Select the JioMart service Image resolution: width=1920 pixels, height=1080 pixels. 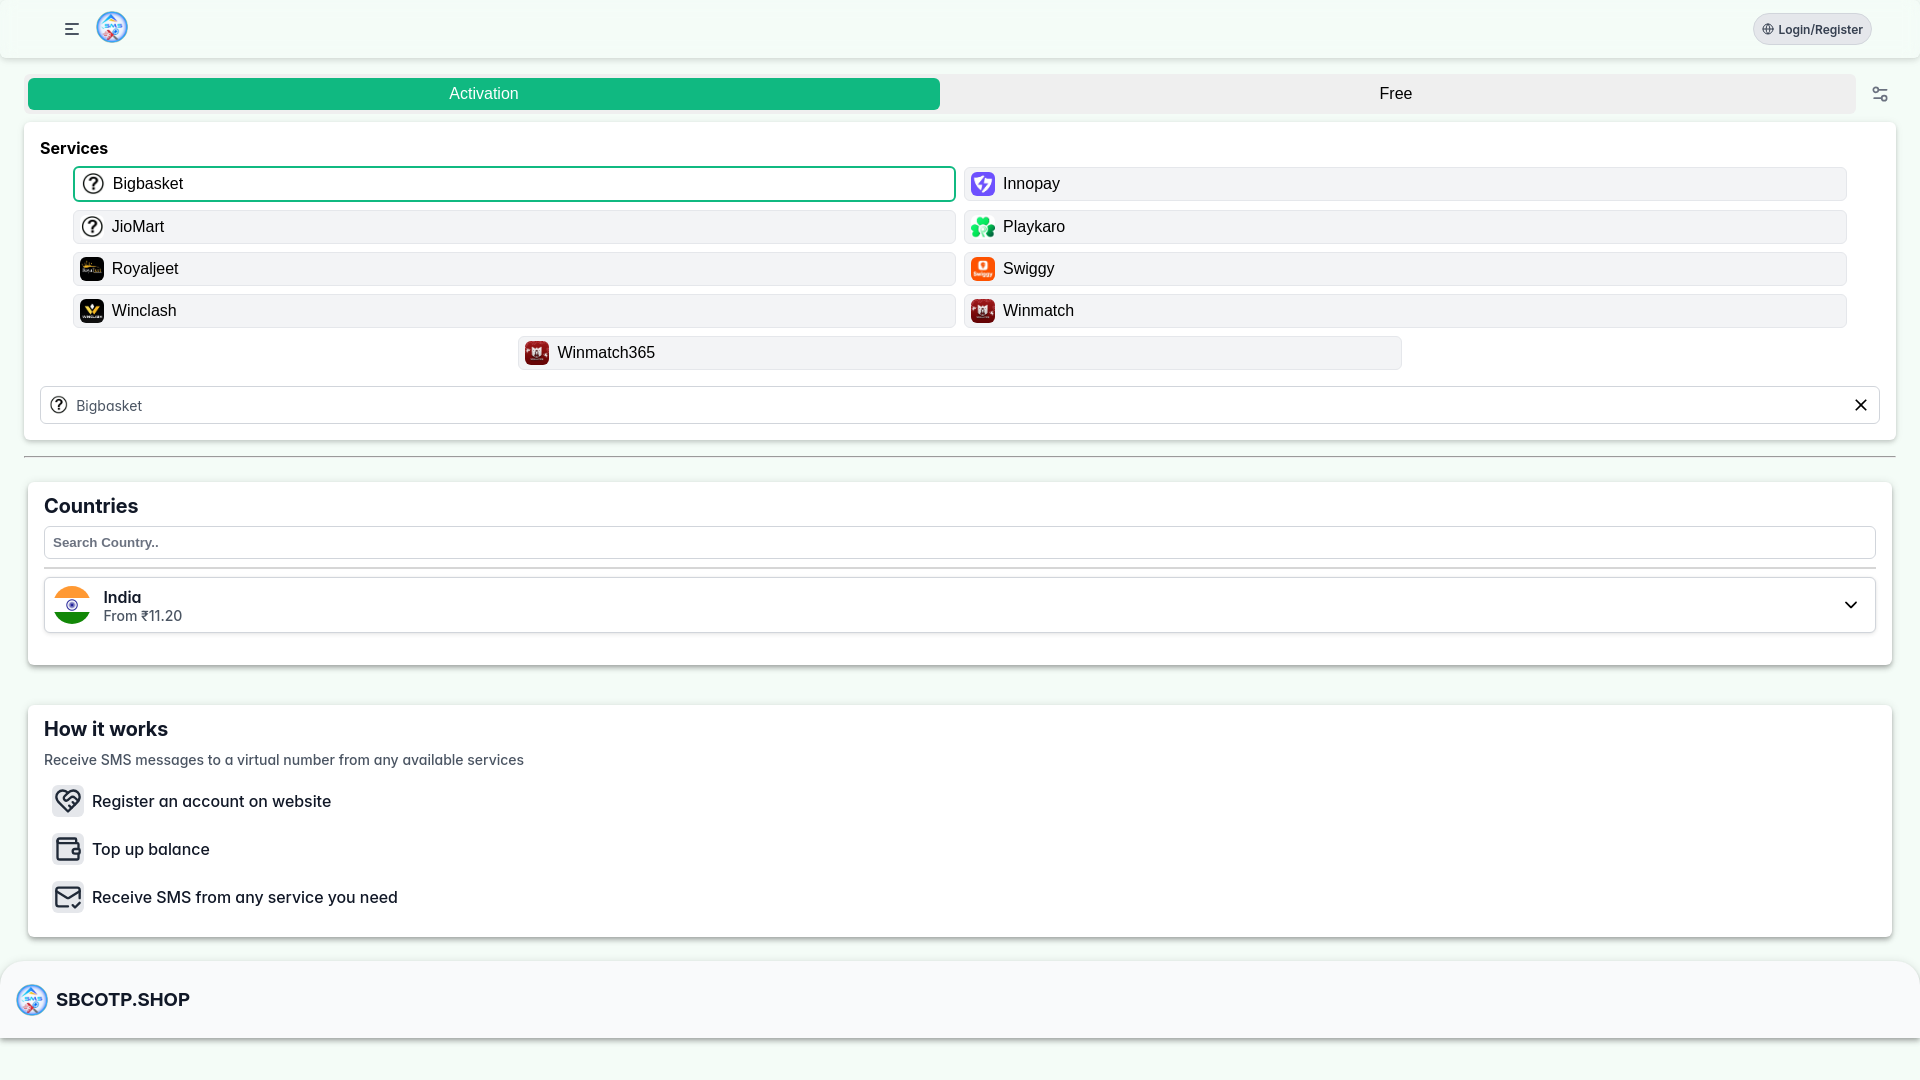(x=514, y=227)
